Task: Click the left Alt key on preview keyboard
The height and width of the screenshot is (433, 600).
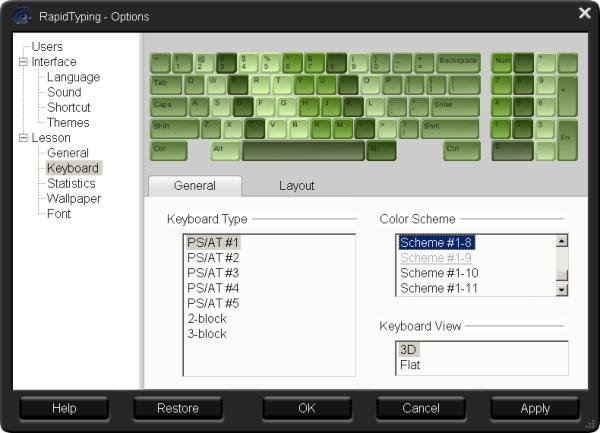Action: click(225, 151)
